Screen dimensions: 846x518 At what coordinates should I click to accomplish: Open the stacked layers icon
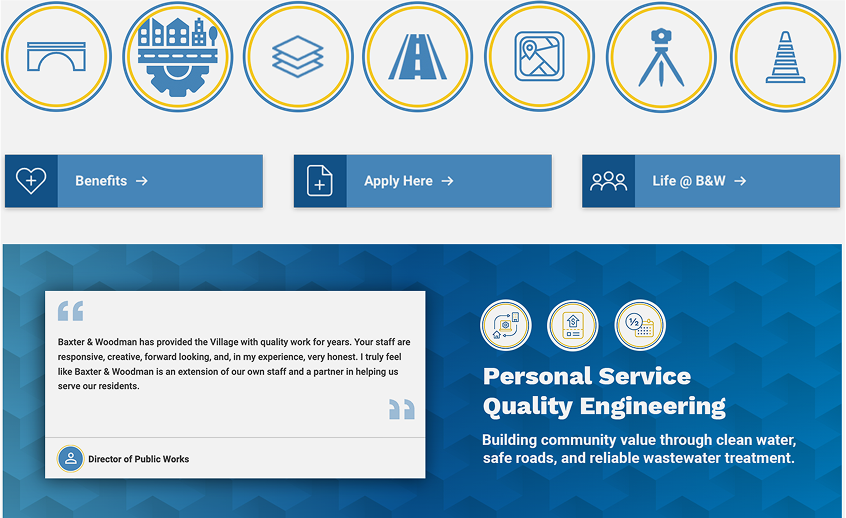tap(298, 57)
